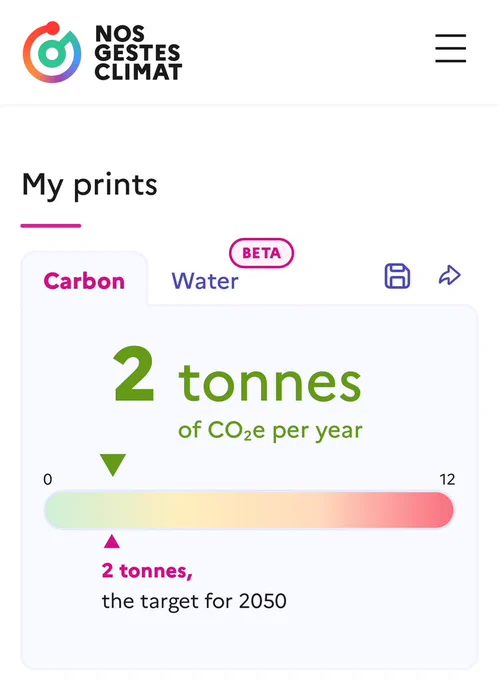This screenshot has width=499, height=680.
Task: Click the of CO₂e per year text
Action: [x=270, y=431]
